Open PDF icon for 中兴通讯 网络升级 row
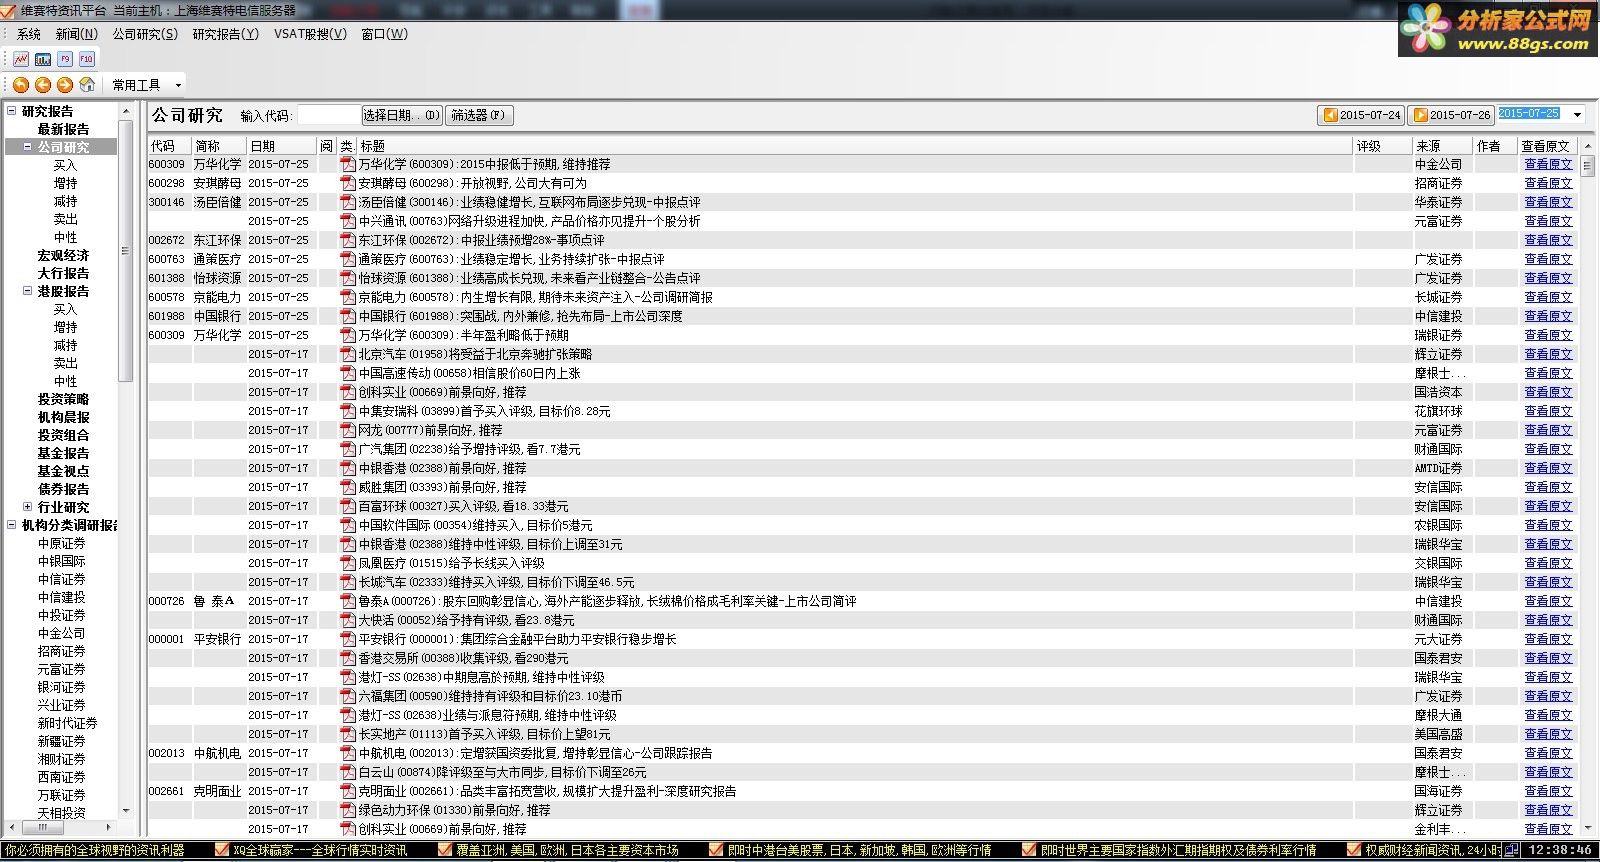Screen dimensions: 1600x862 348,221
